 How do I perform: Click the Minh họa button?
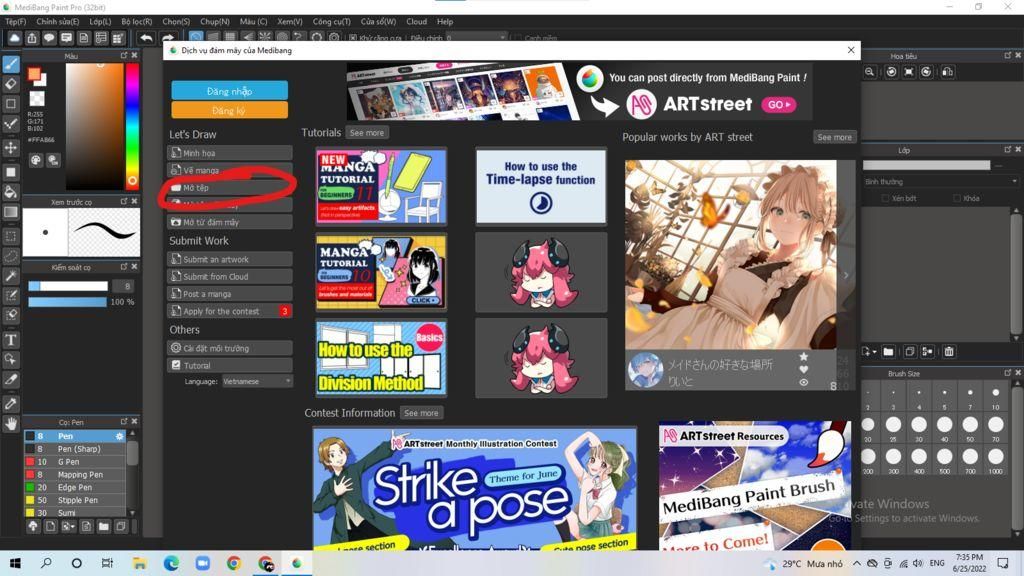tap(229, 153)
